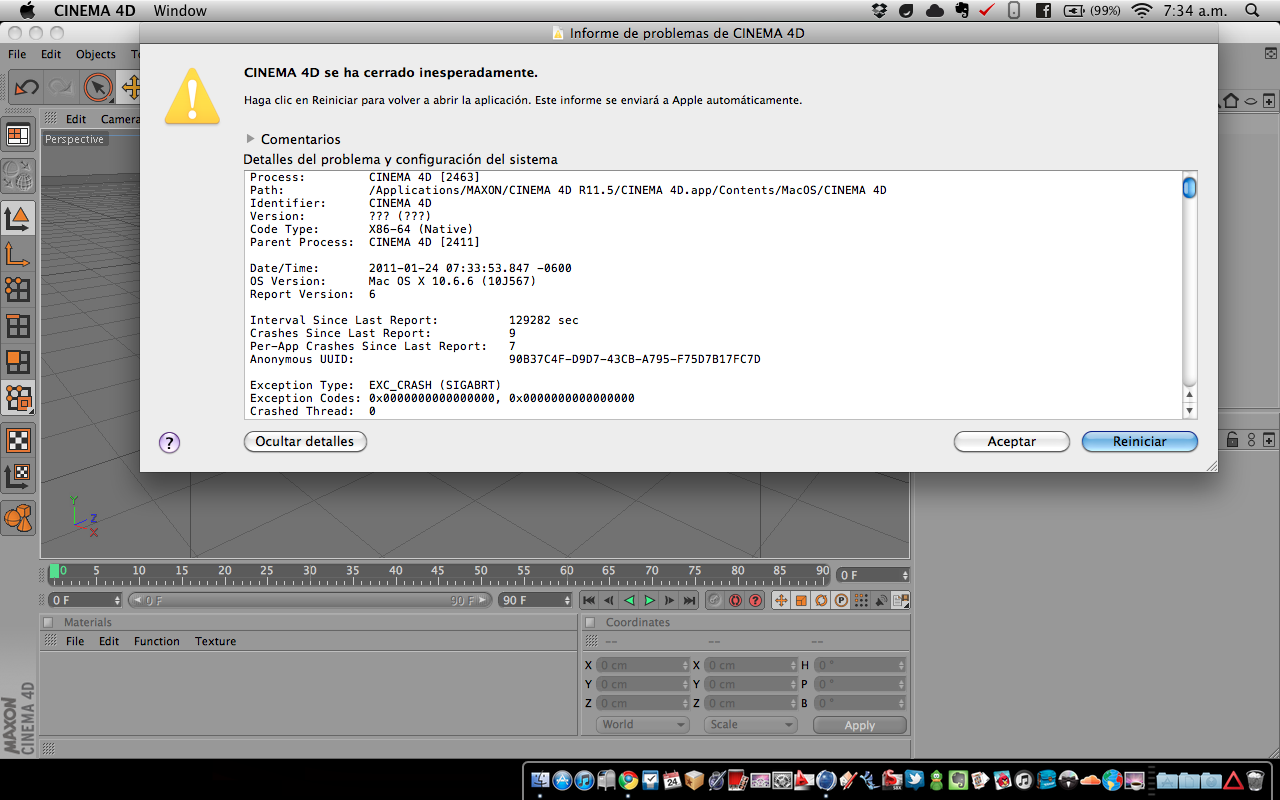The height and width of the screenshot is (800, 1280).
Task: Click the Ocultar detalles button
Action: (x=305, y=441)
